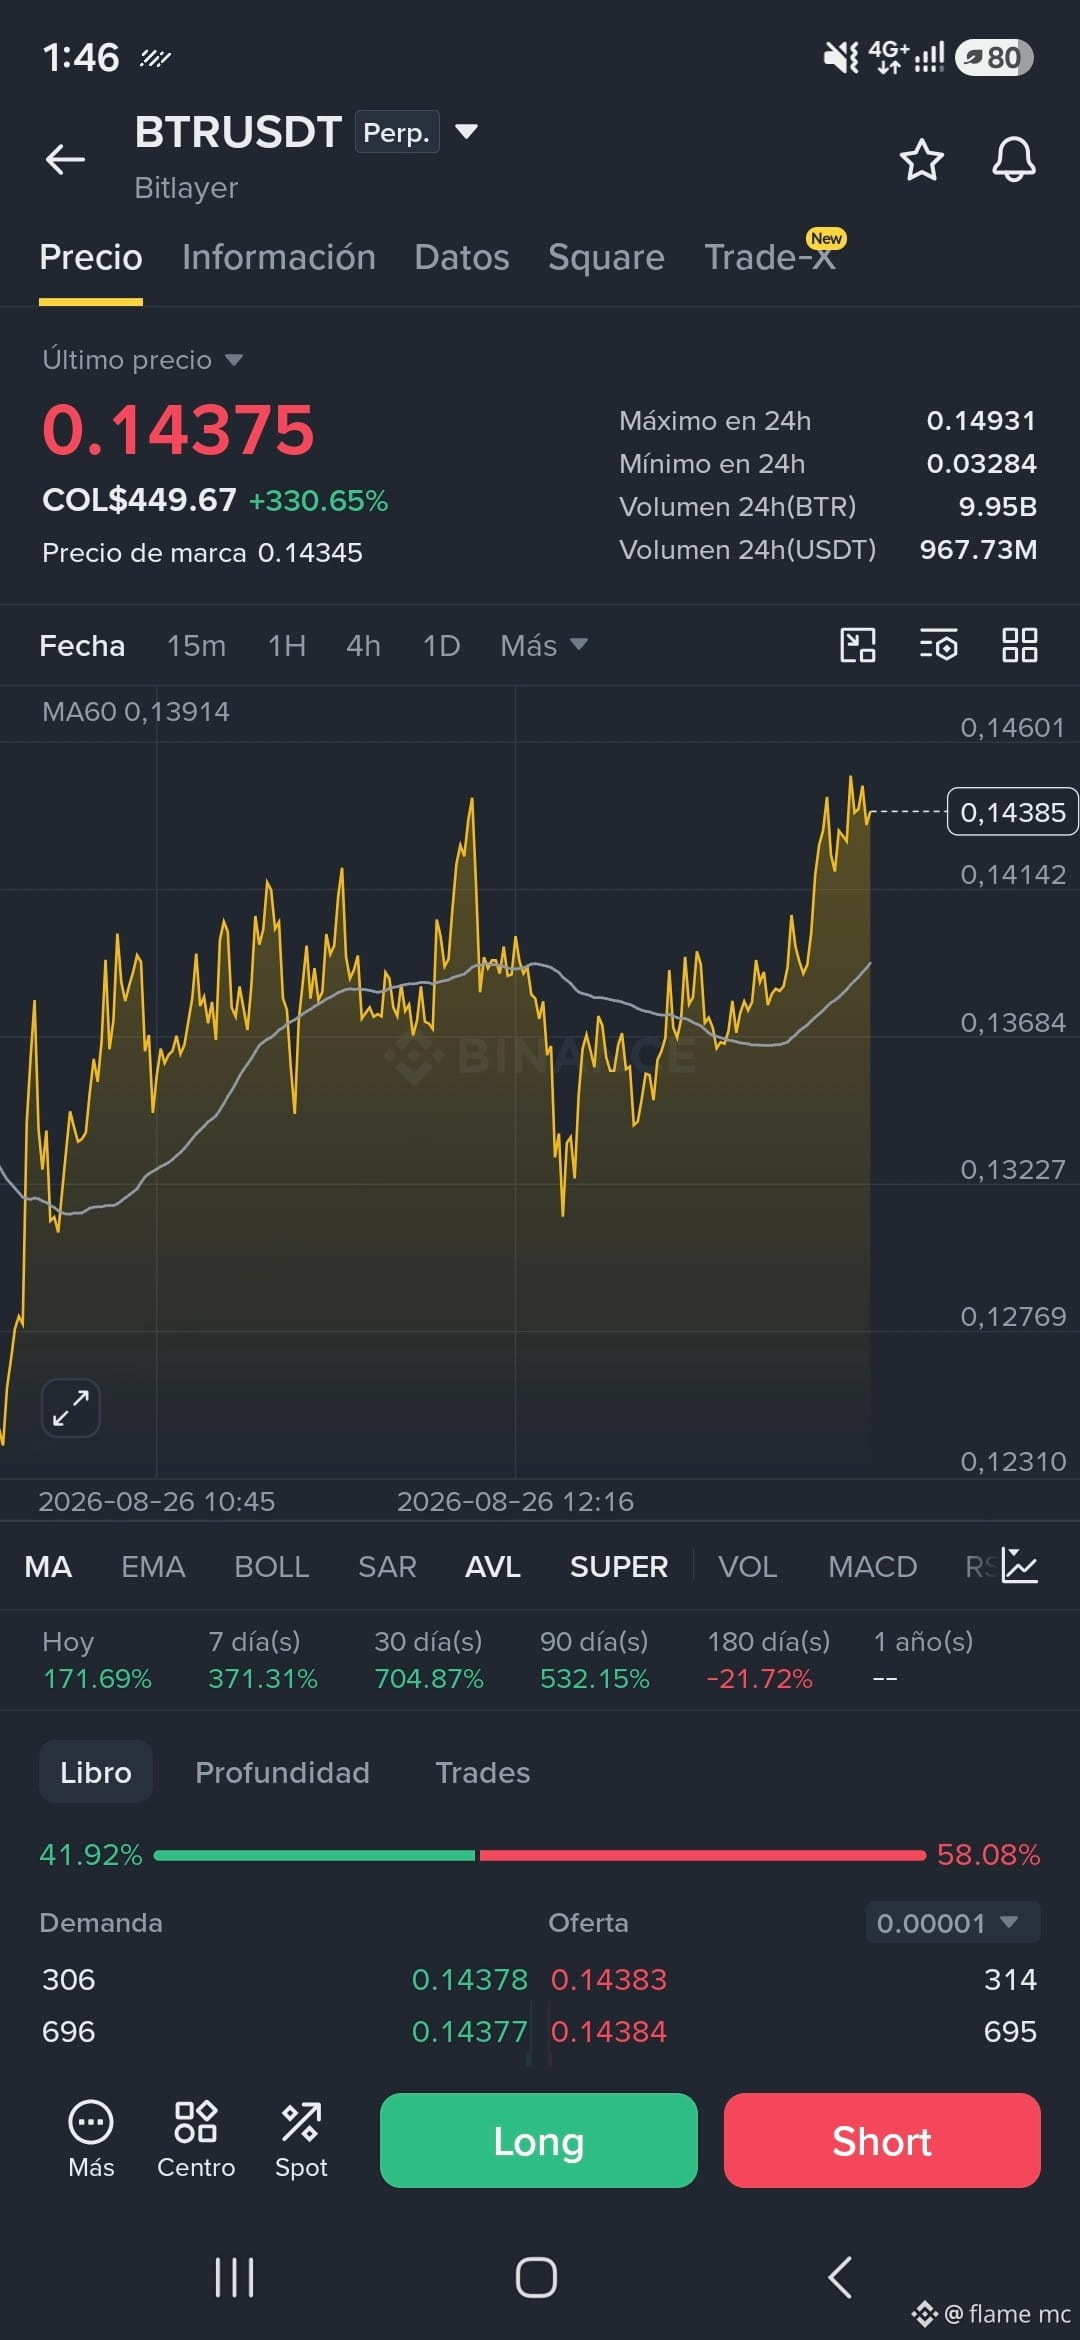Toggle the SAR indicator

[387, 1566]
